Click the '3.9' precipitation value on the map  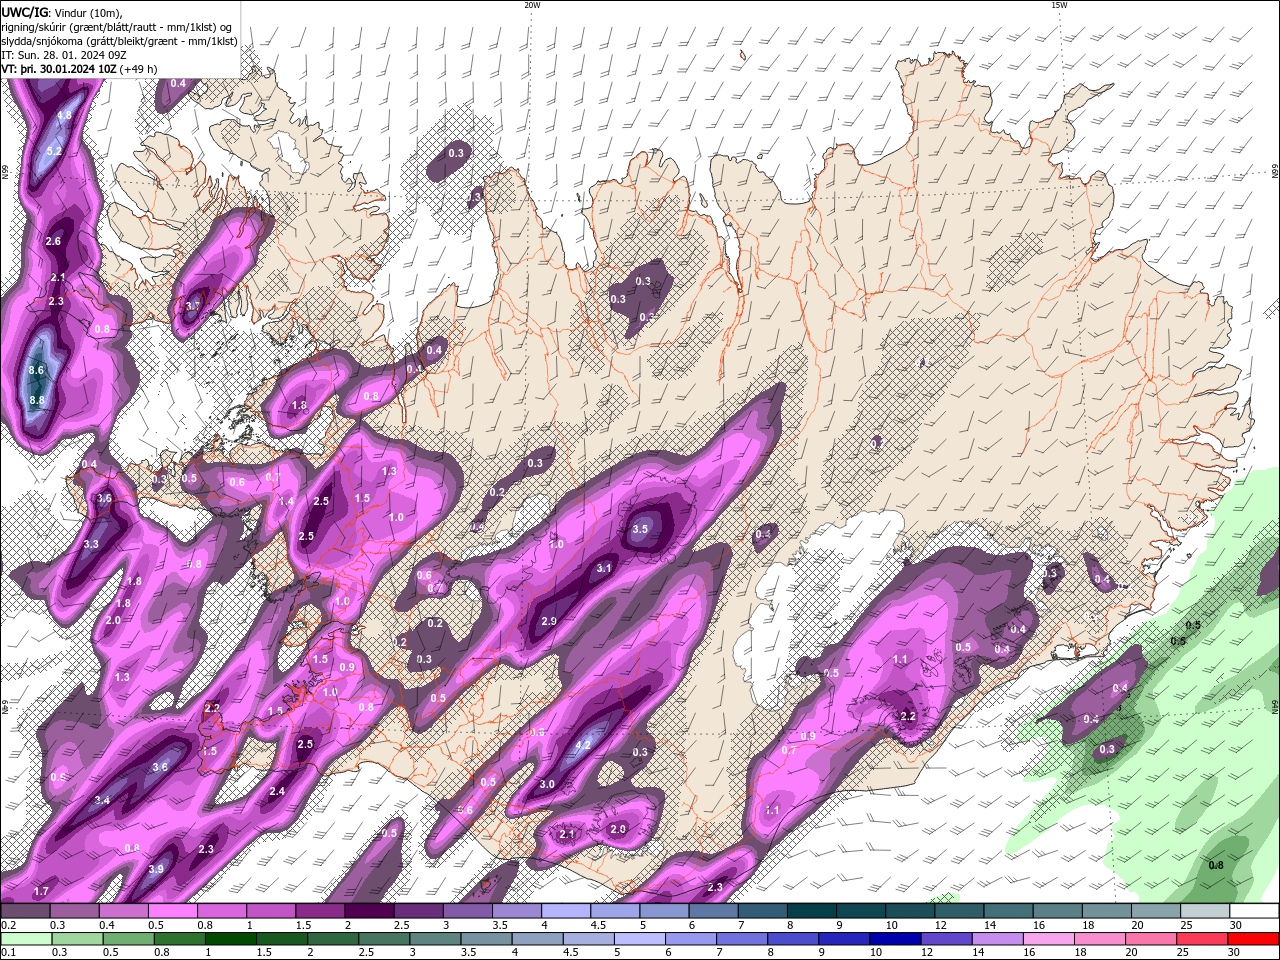click(x=156, y=869)
